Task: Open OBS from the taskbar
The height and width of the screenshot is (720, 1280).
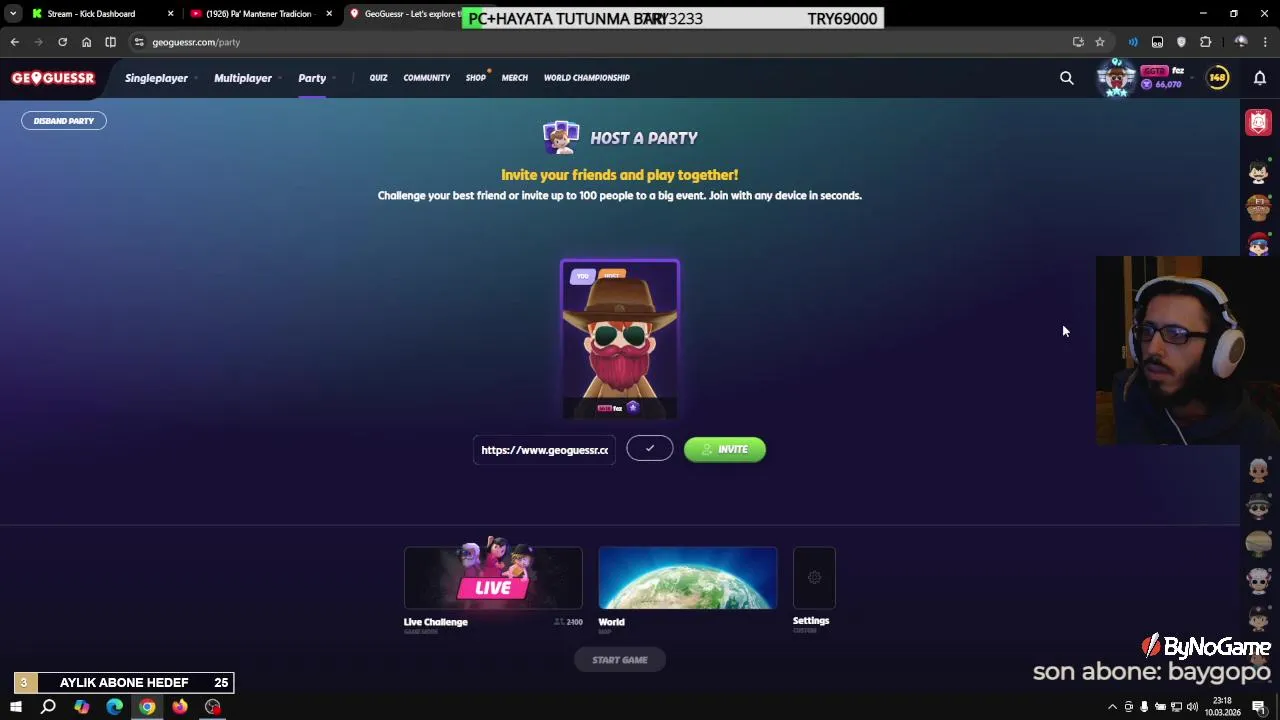Action: coord(213,707)
